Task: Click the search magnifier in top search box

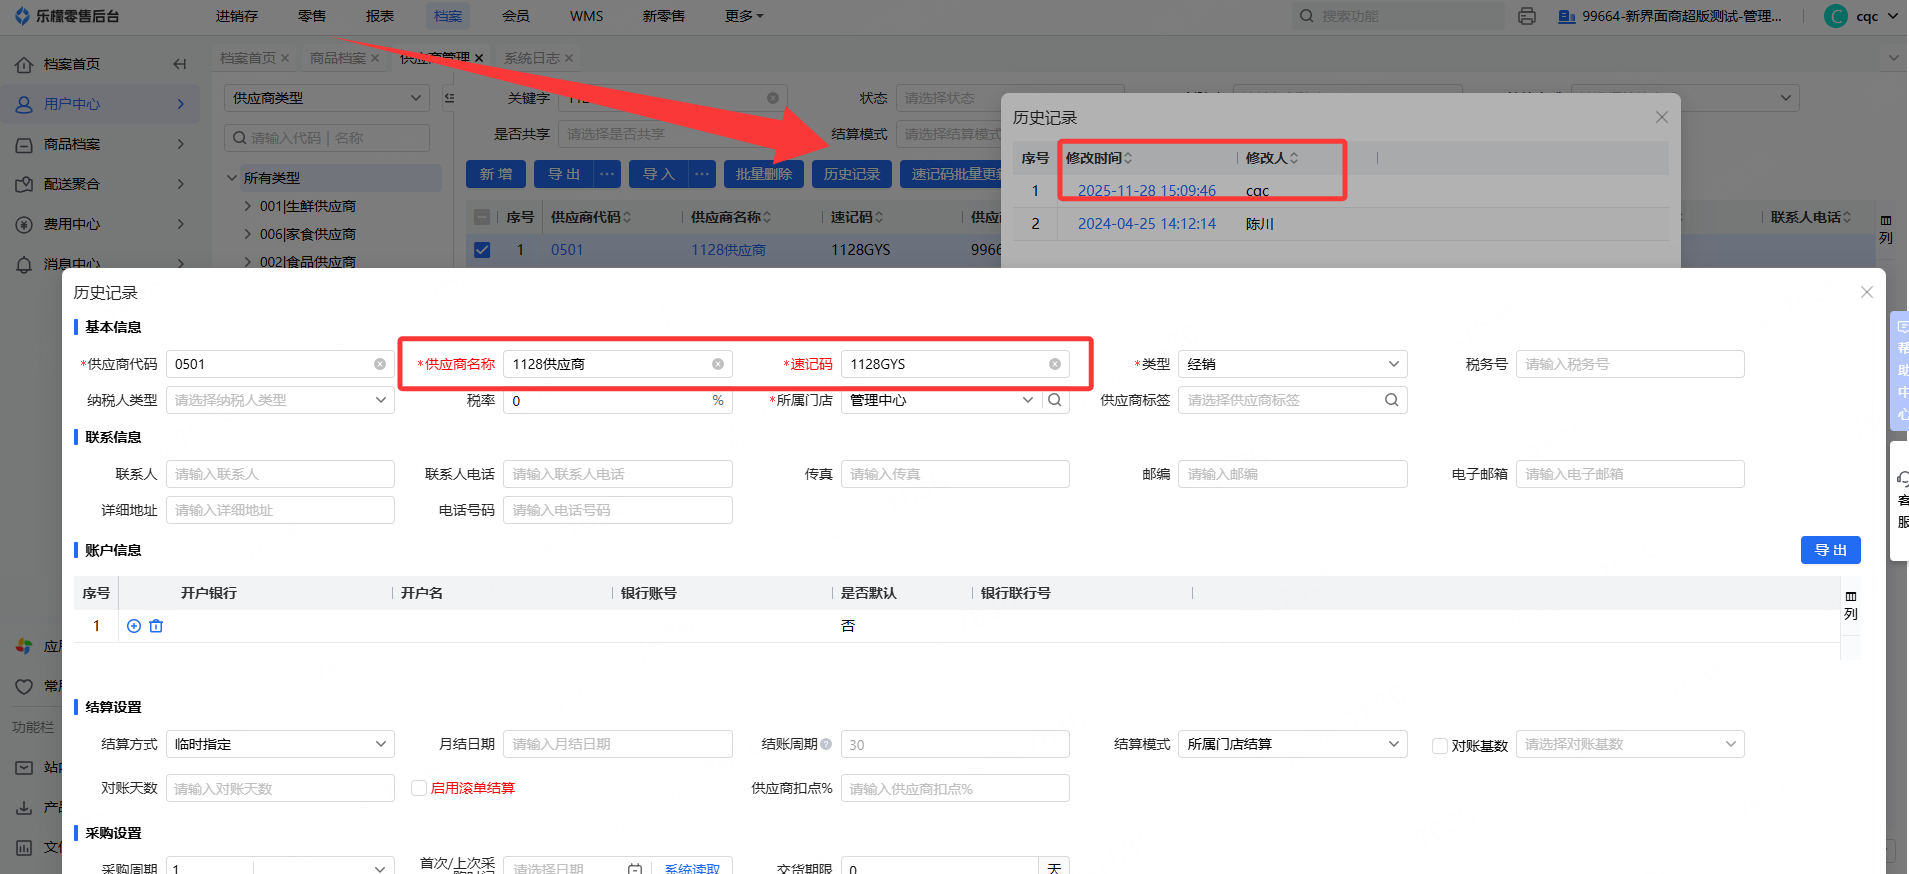Action: click(1306, 16)
